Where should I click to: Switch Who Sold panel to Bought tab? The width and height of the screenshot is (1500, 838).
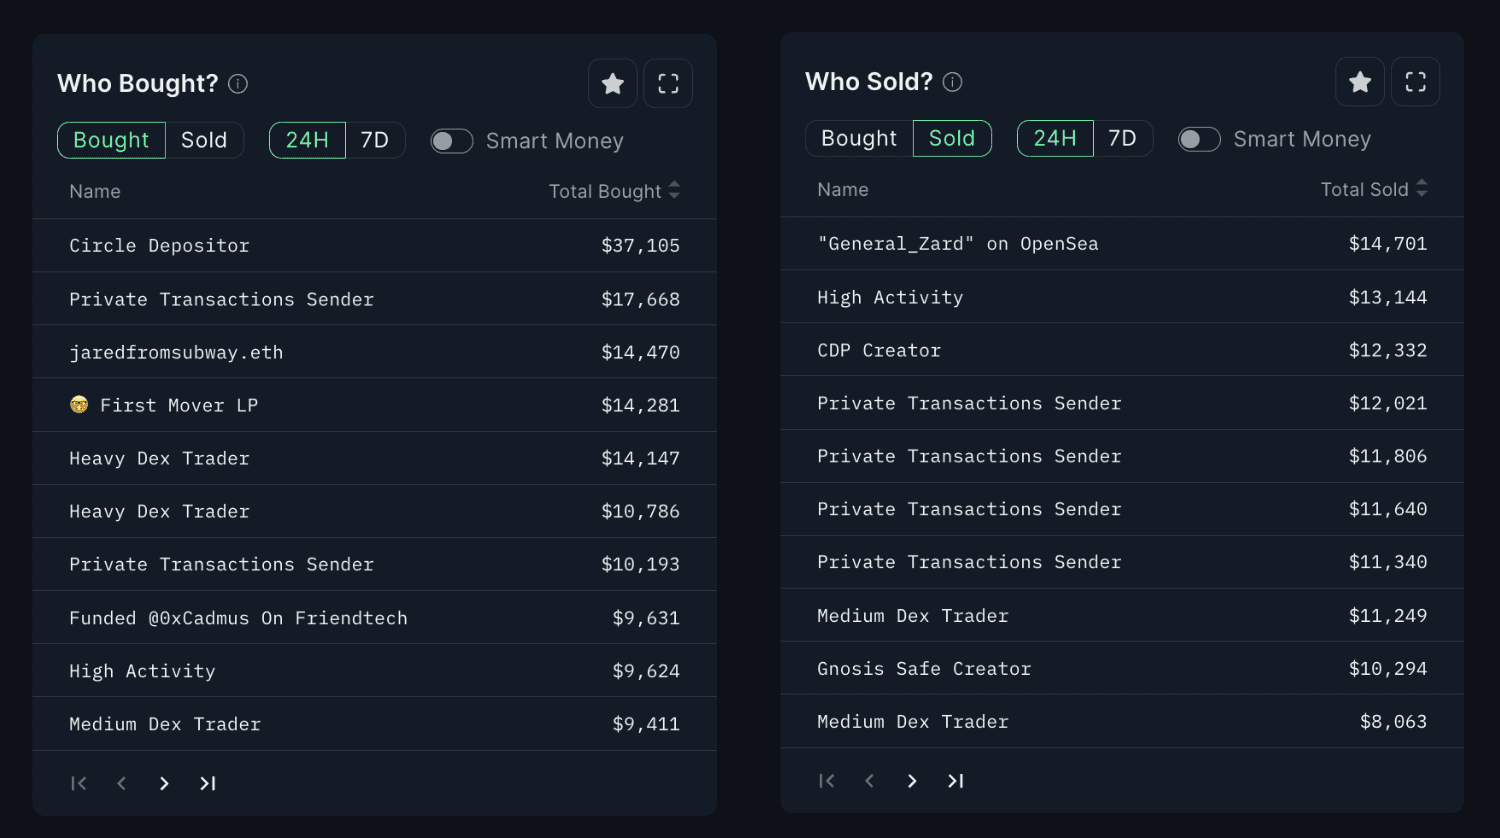859,139
